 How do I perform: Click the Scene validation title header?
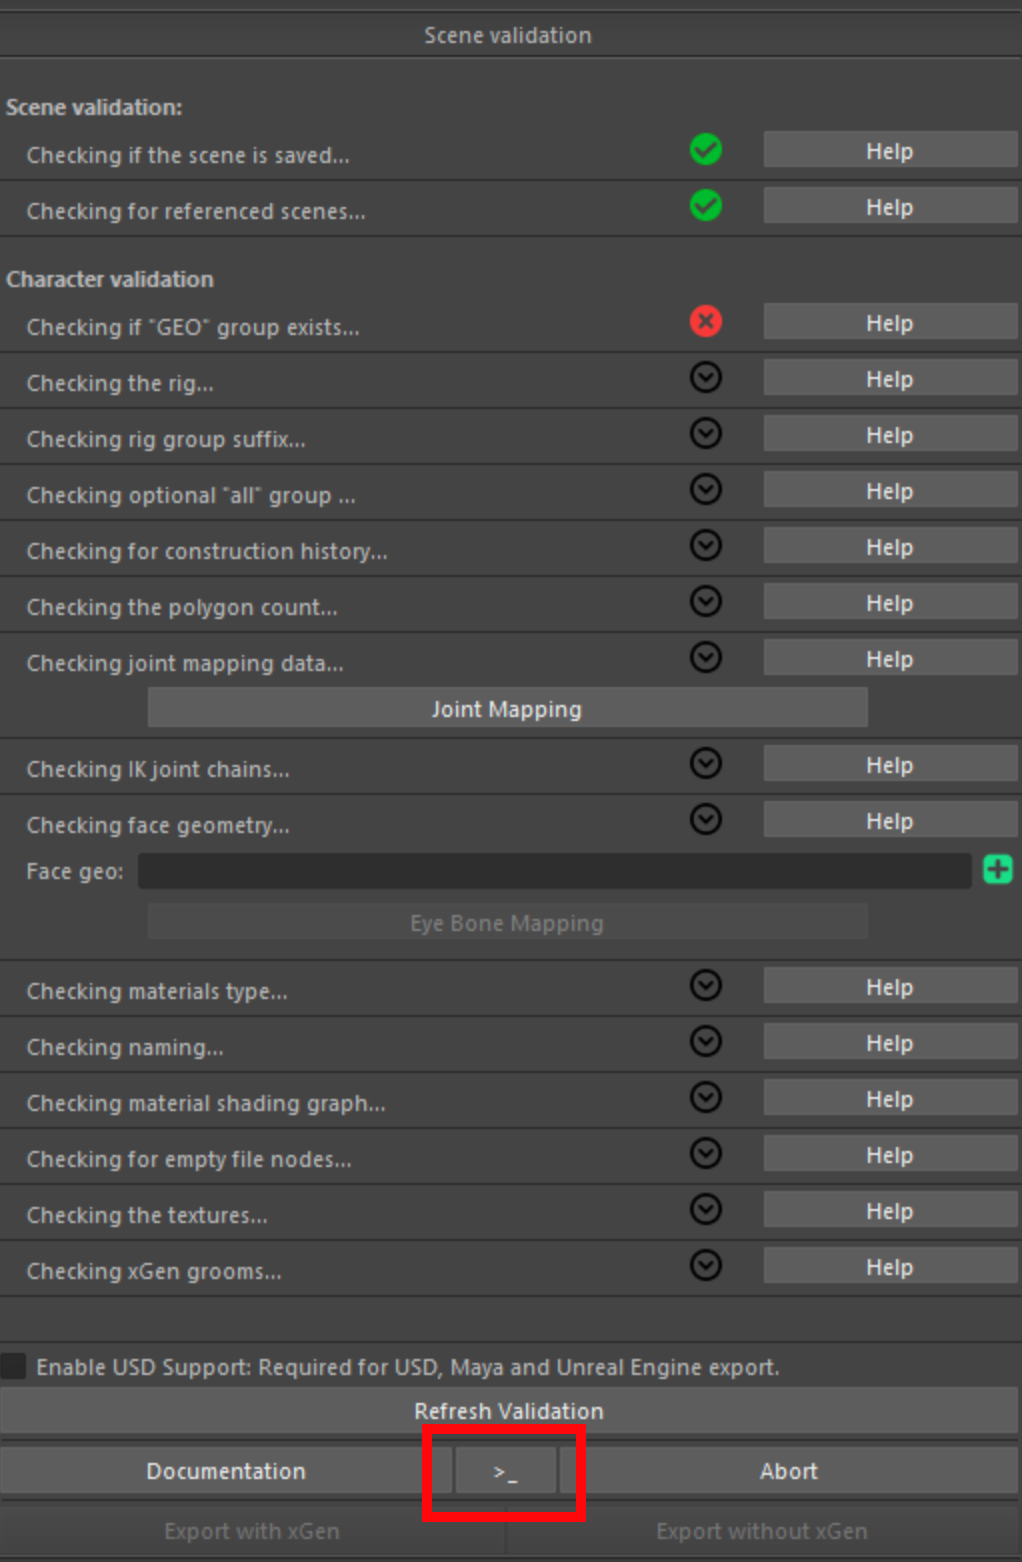pyautogui.click(x=508, y=35)
